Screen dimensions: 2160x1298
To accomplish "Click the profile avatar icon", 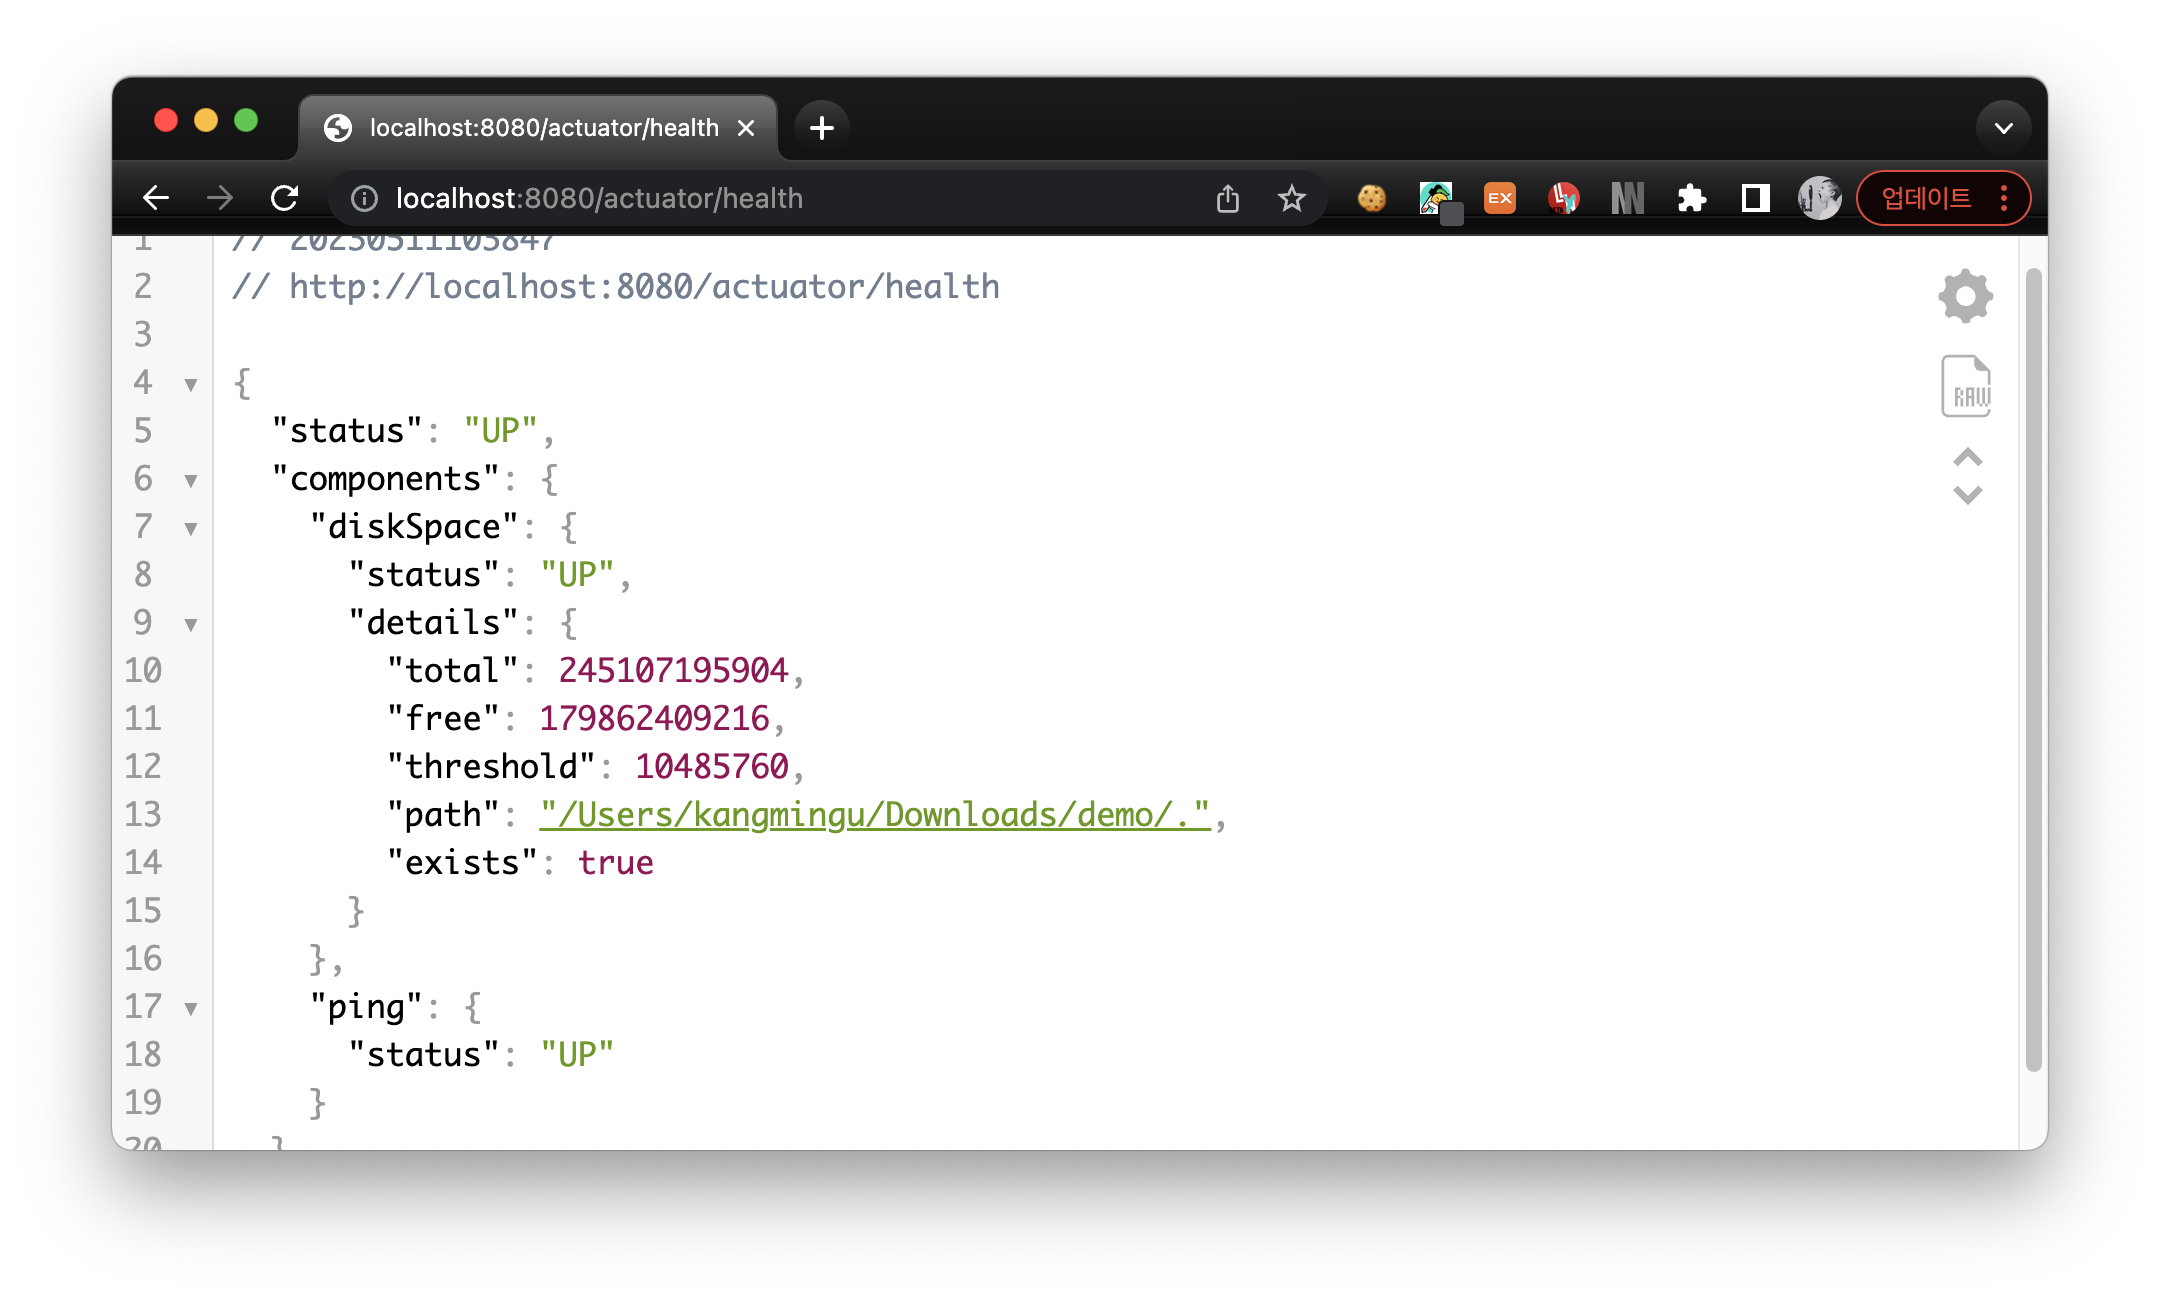I will 1819,199.
